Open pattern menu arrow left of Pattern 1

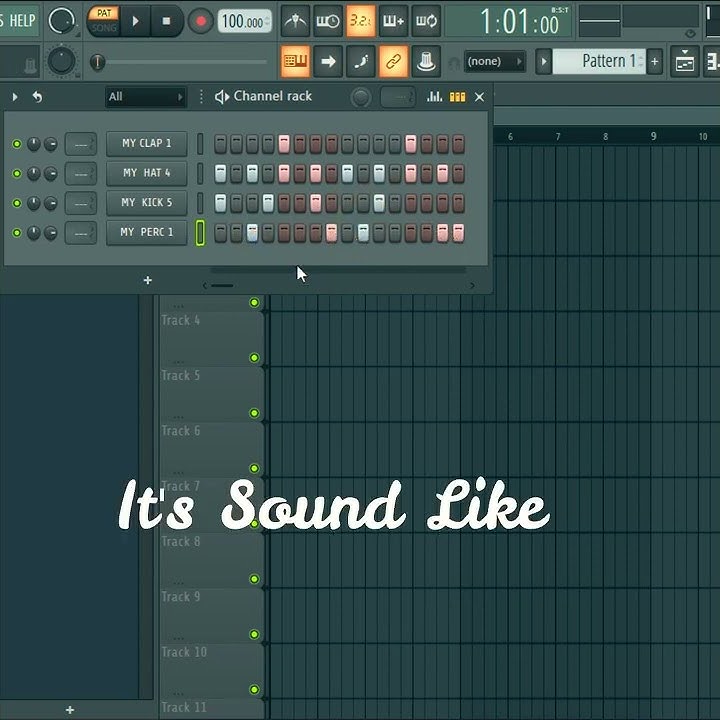coord(544,61)
